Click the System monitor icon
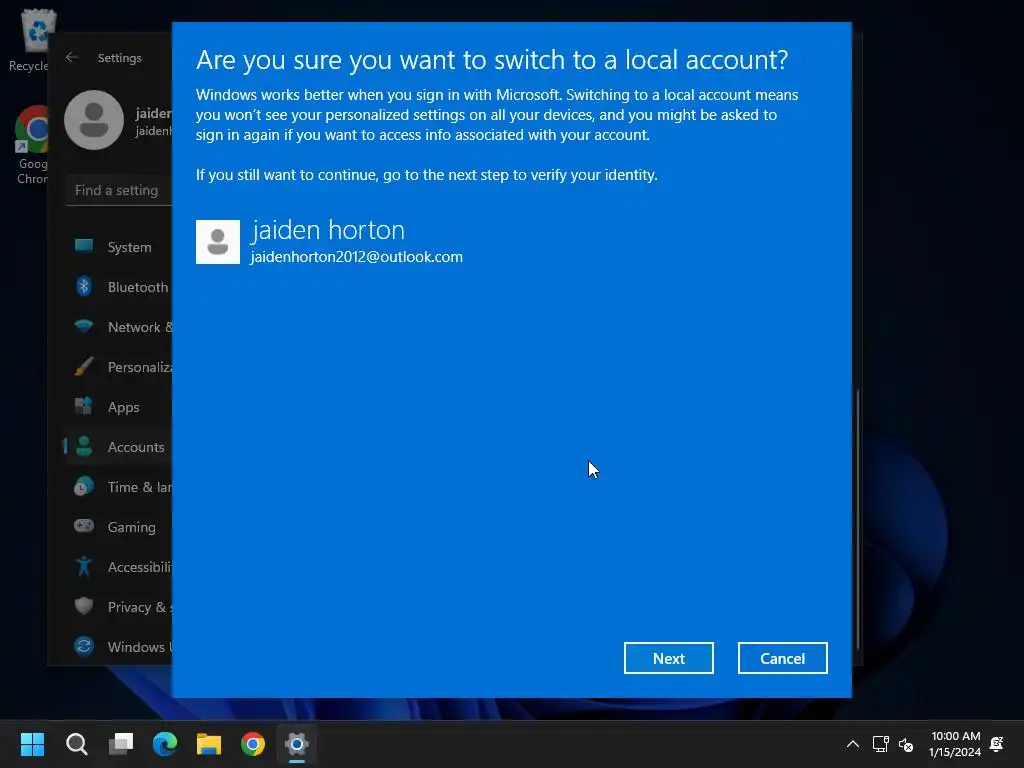Screen dimensions: 1024x768 (x=84, y=246)
